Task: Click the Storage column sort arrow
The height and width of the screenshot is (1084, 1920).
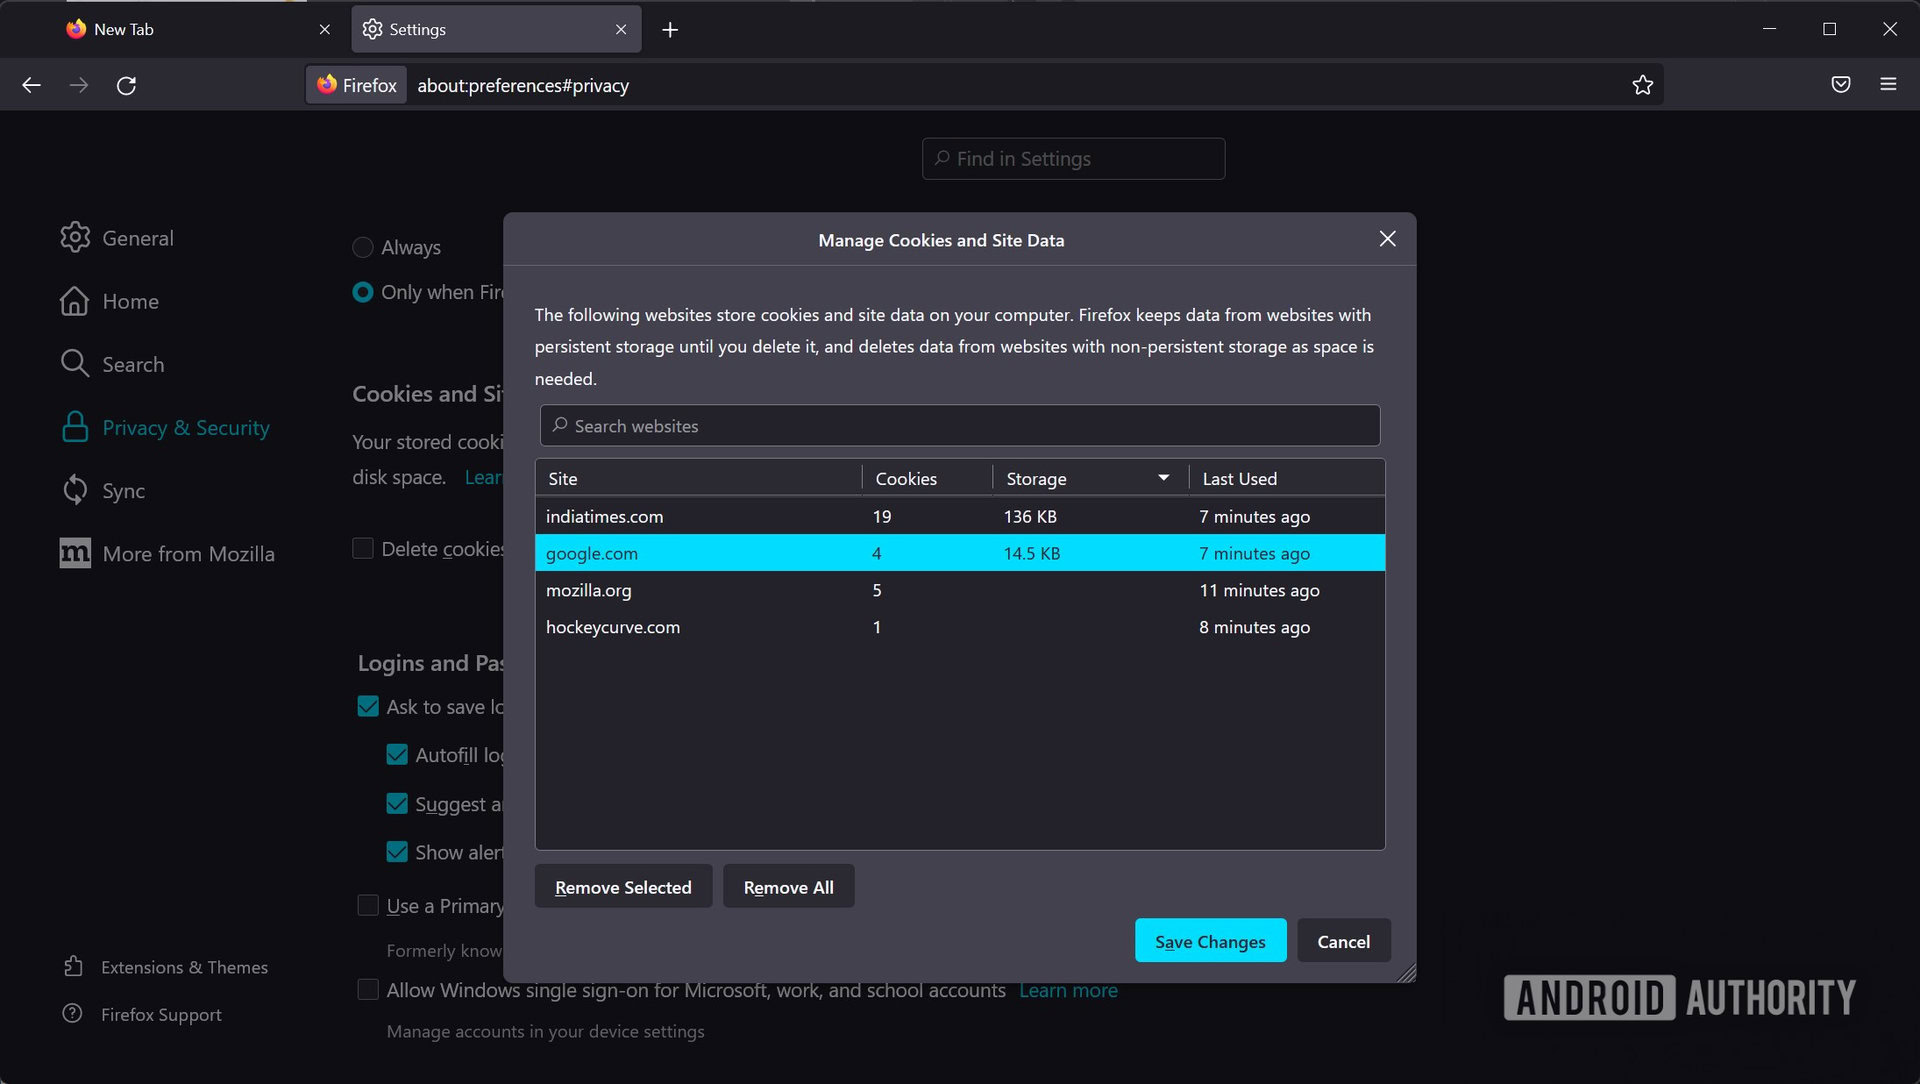Action: (1163, 478)
